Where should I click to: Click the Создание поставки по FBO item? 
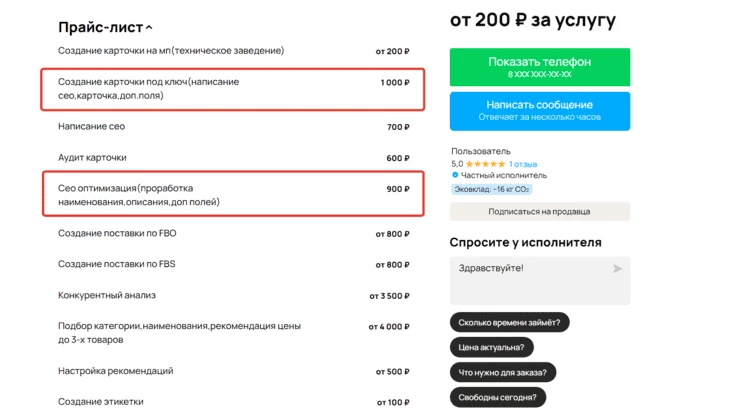point(233,234)
